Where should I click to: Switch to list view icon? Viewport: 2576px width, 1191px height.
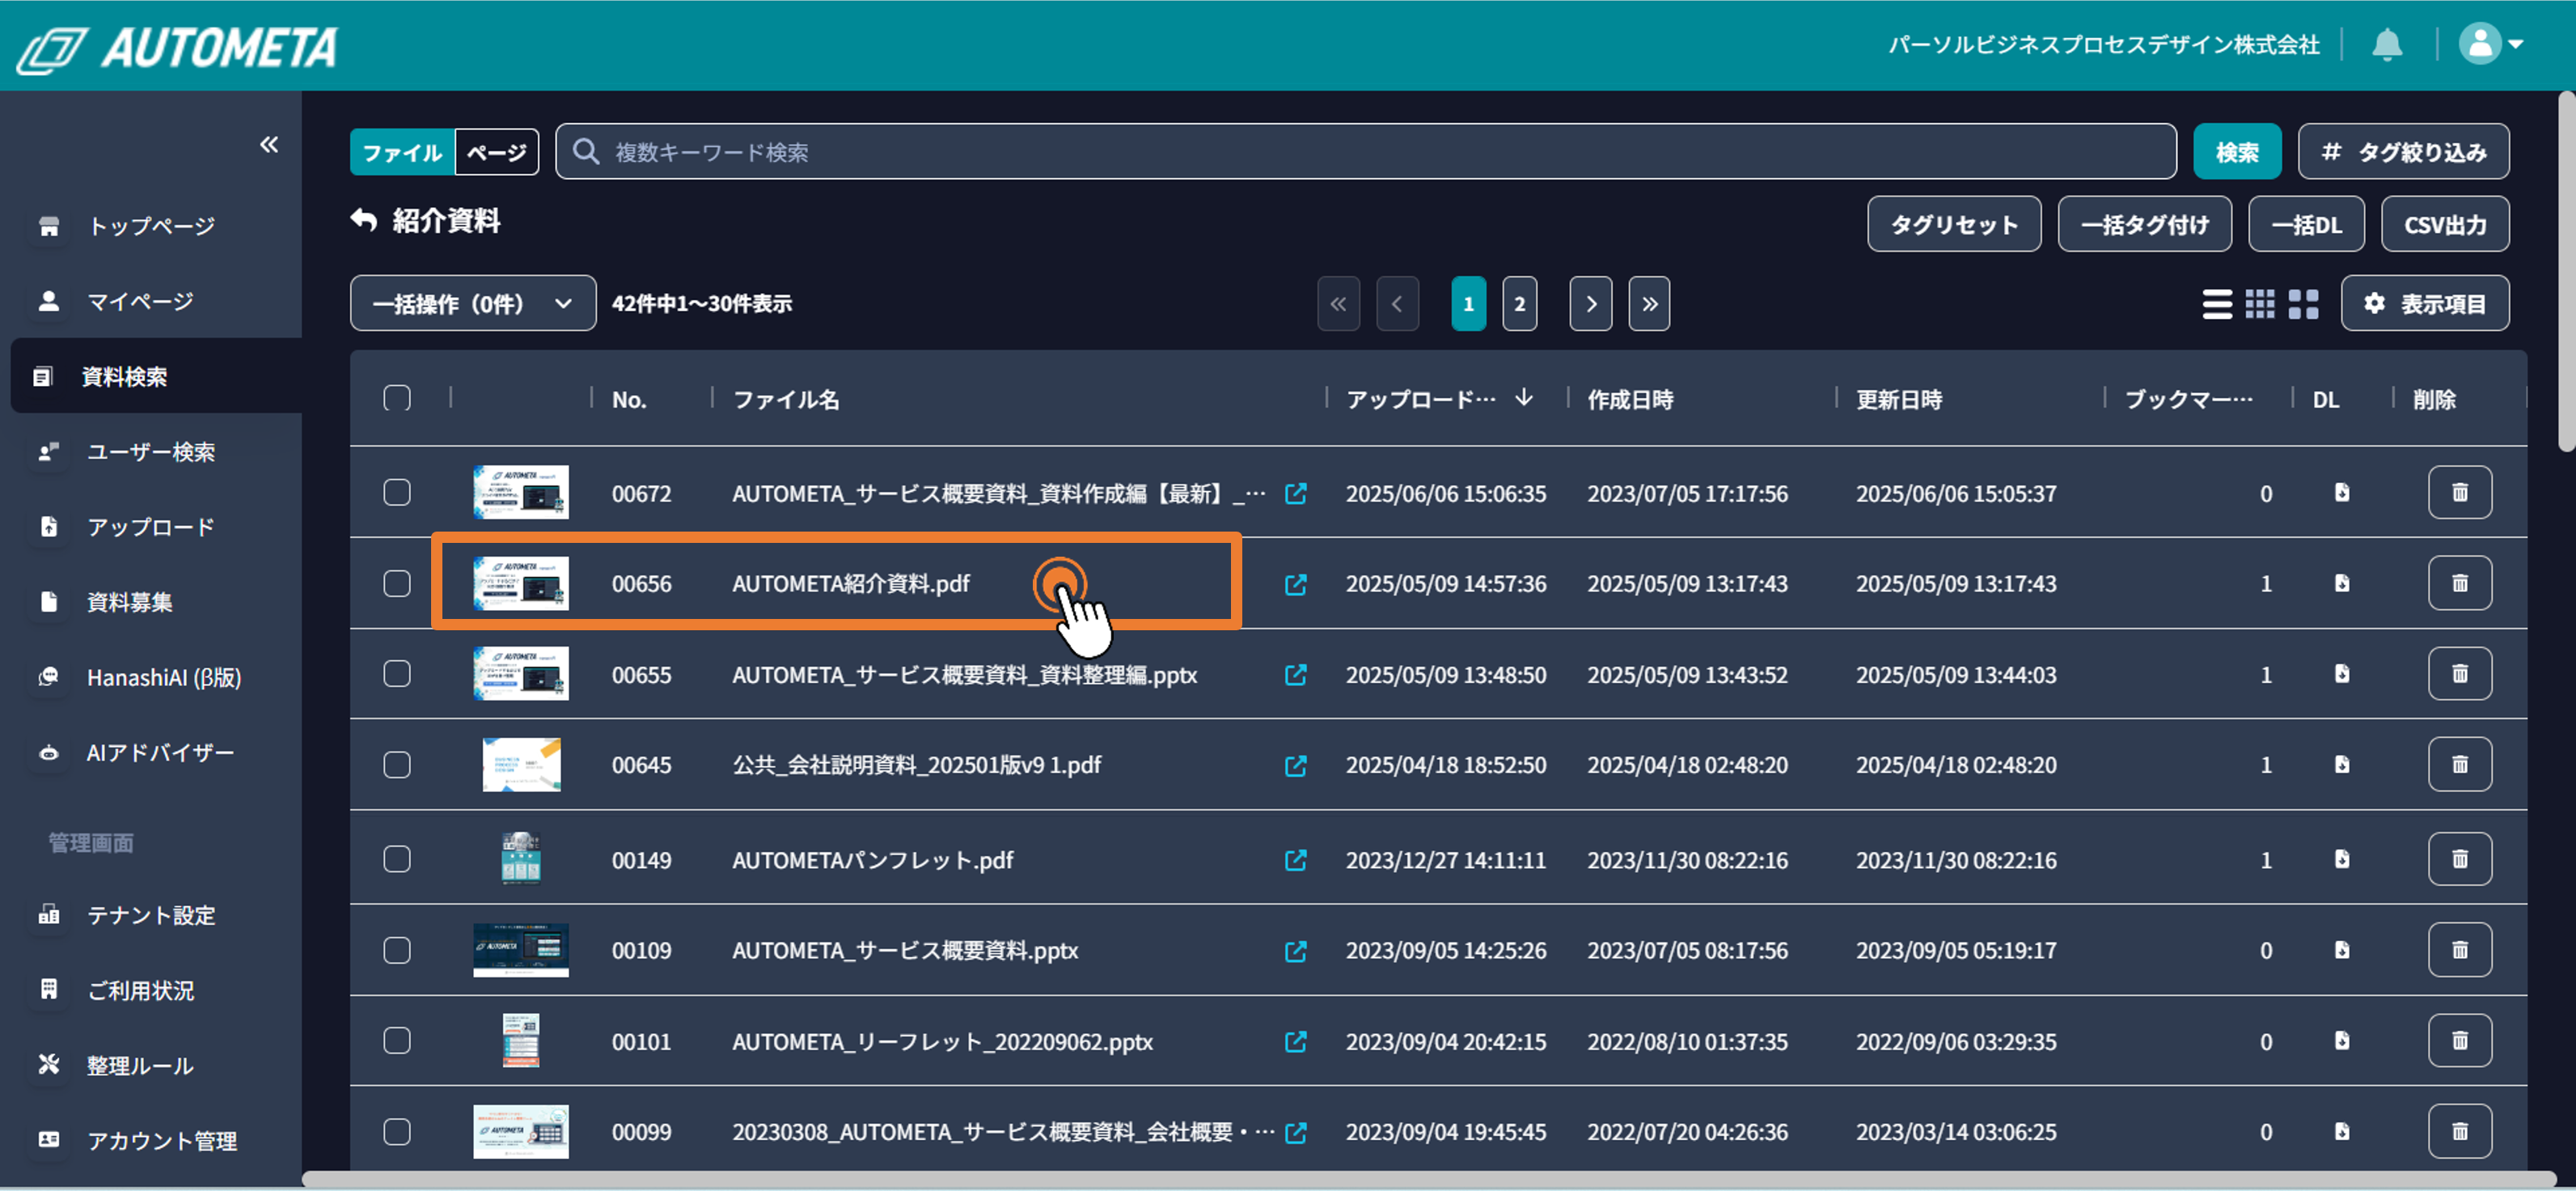pos(2216,304)
